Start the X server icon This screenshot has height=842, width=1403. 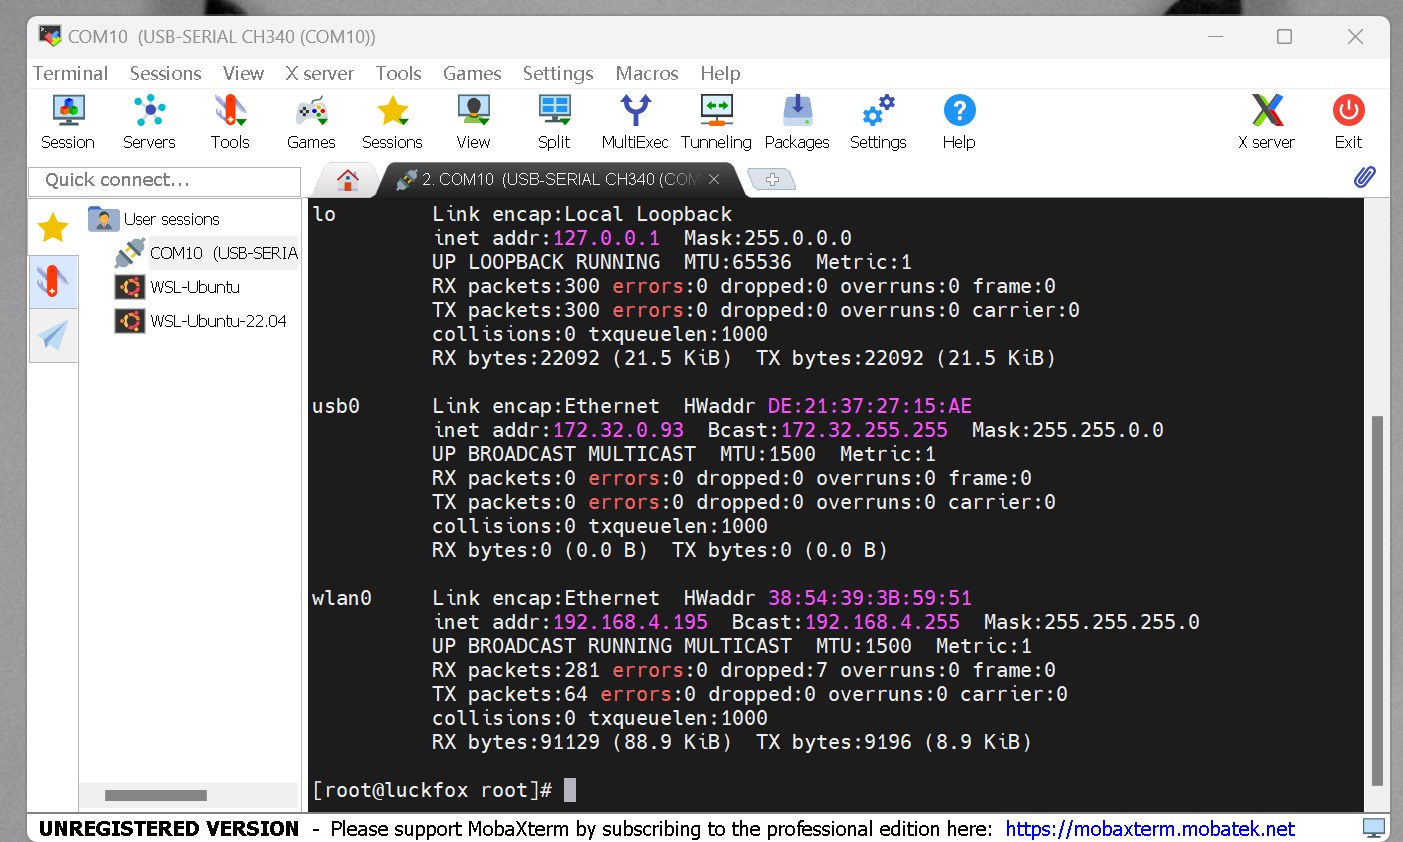coord(1266,122)
